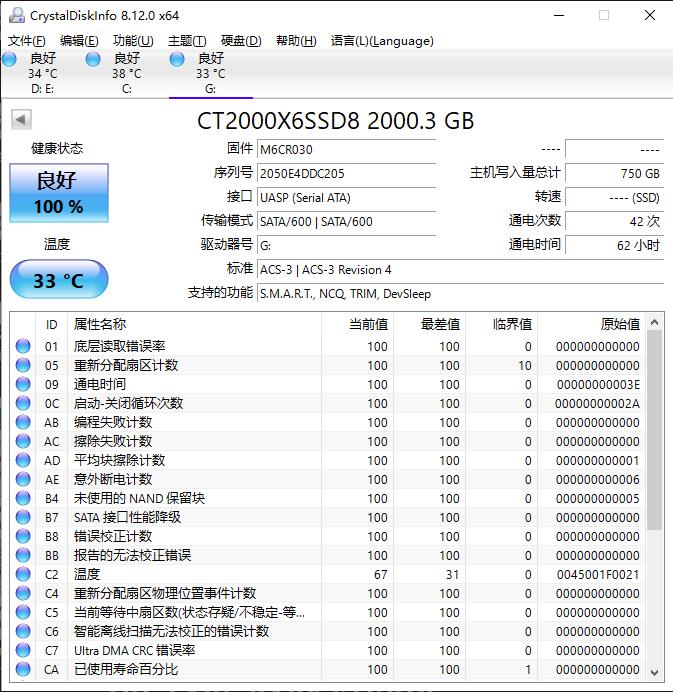673x692 pixels.
Task: Select the Ultra DMA CRC 错误率 row name
Action: click(135, 650)
